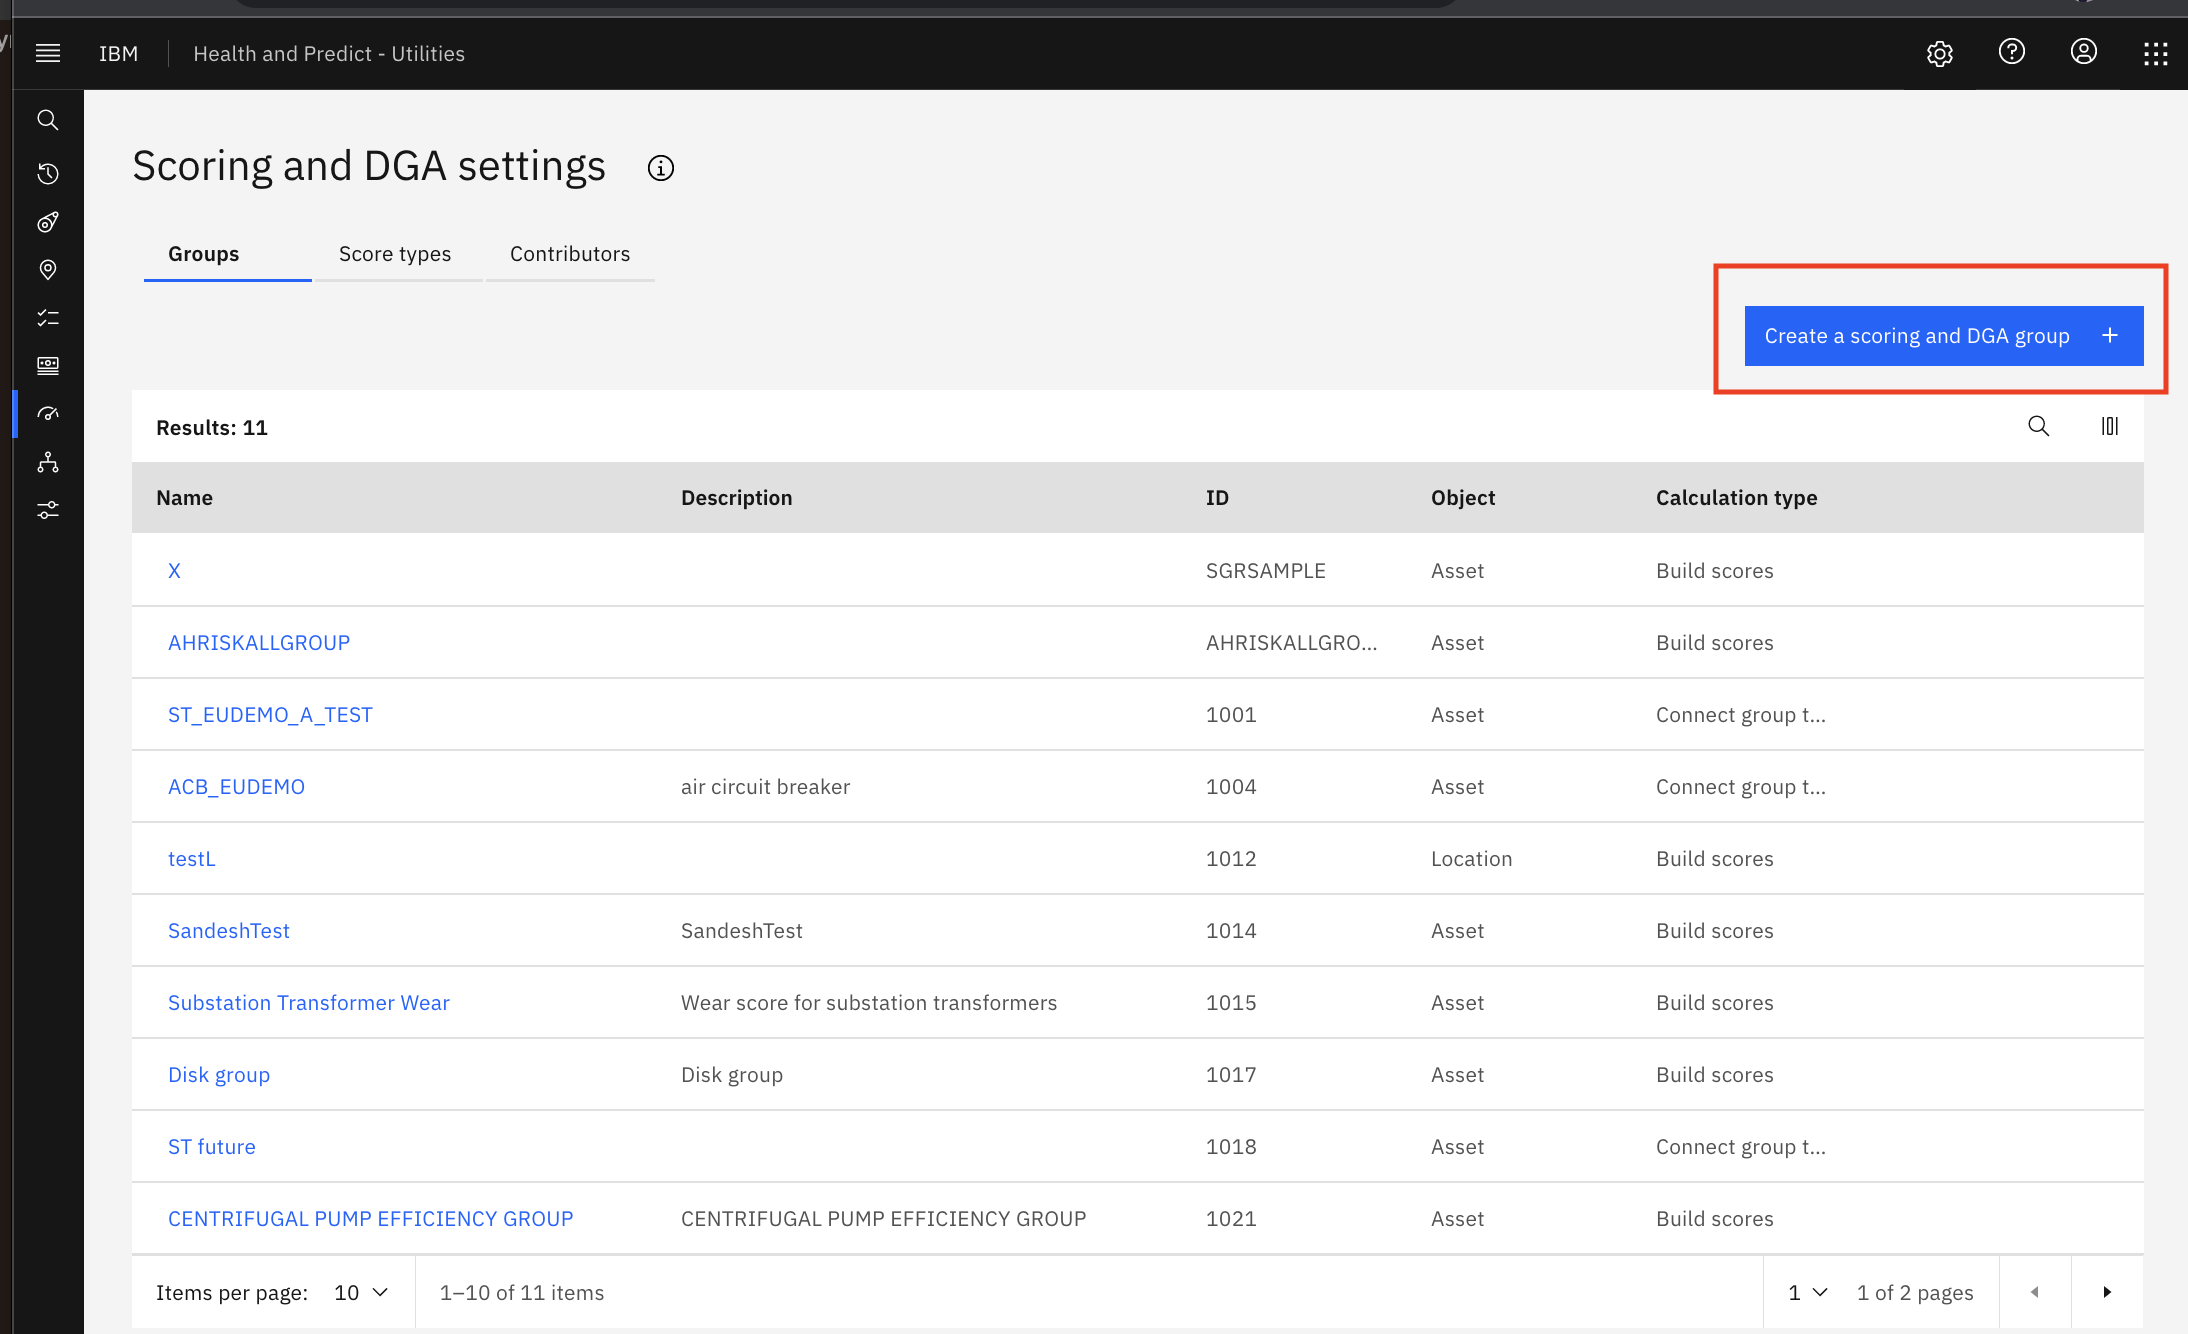Open the Disk group link

click(x=219, y=1075)
